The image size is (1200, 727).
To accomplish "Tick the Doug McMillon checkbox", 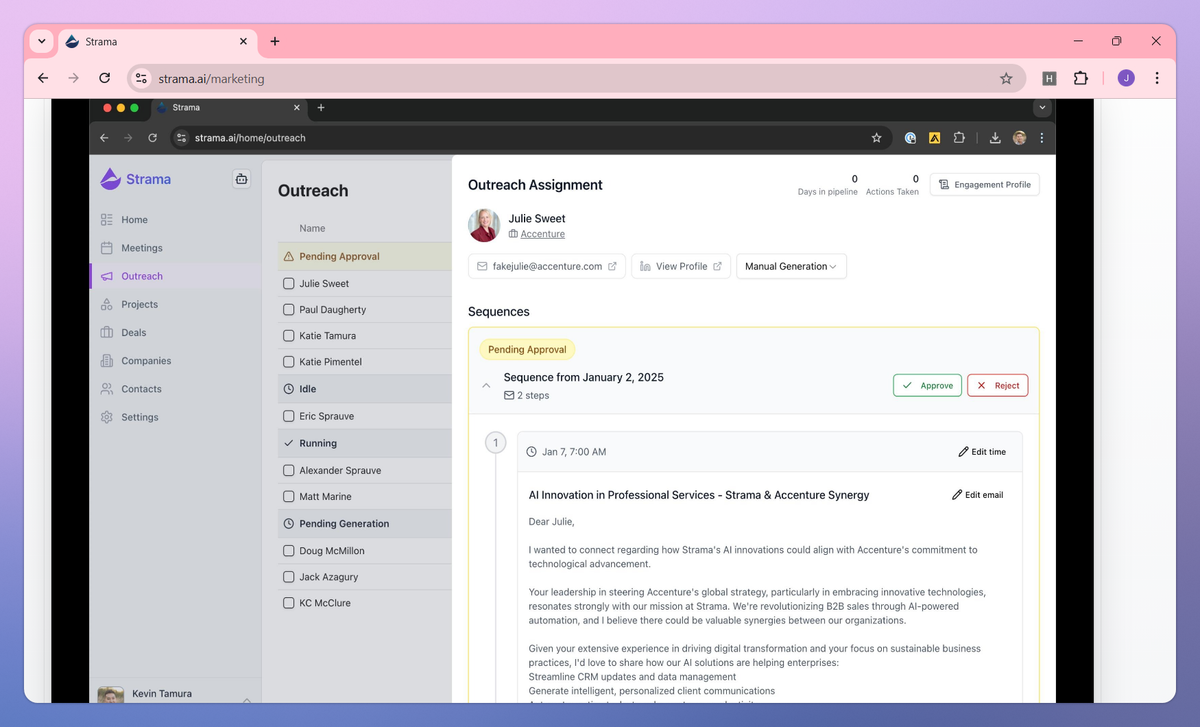I will click(x=289, y=551).
